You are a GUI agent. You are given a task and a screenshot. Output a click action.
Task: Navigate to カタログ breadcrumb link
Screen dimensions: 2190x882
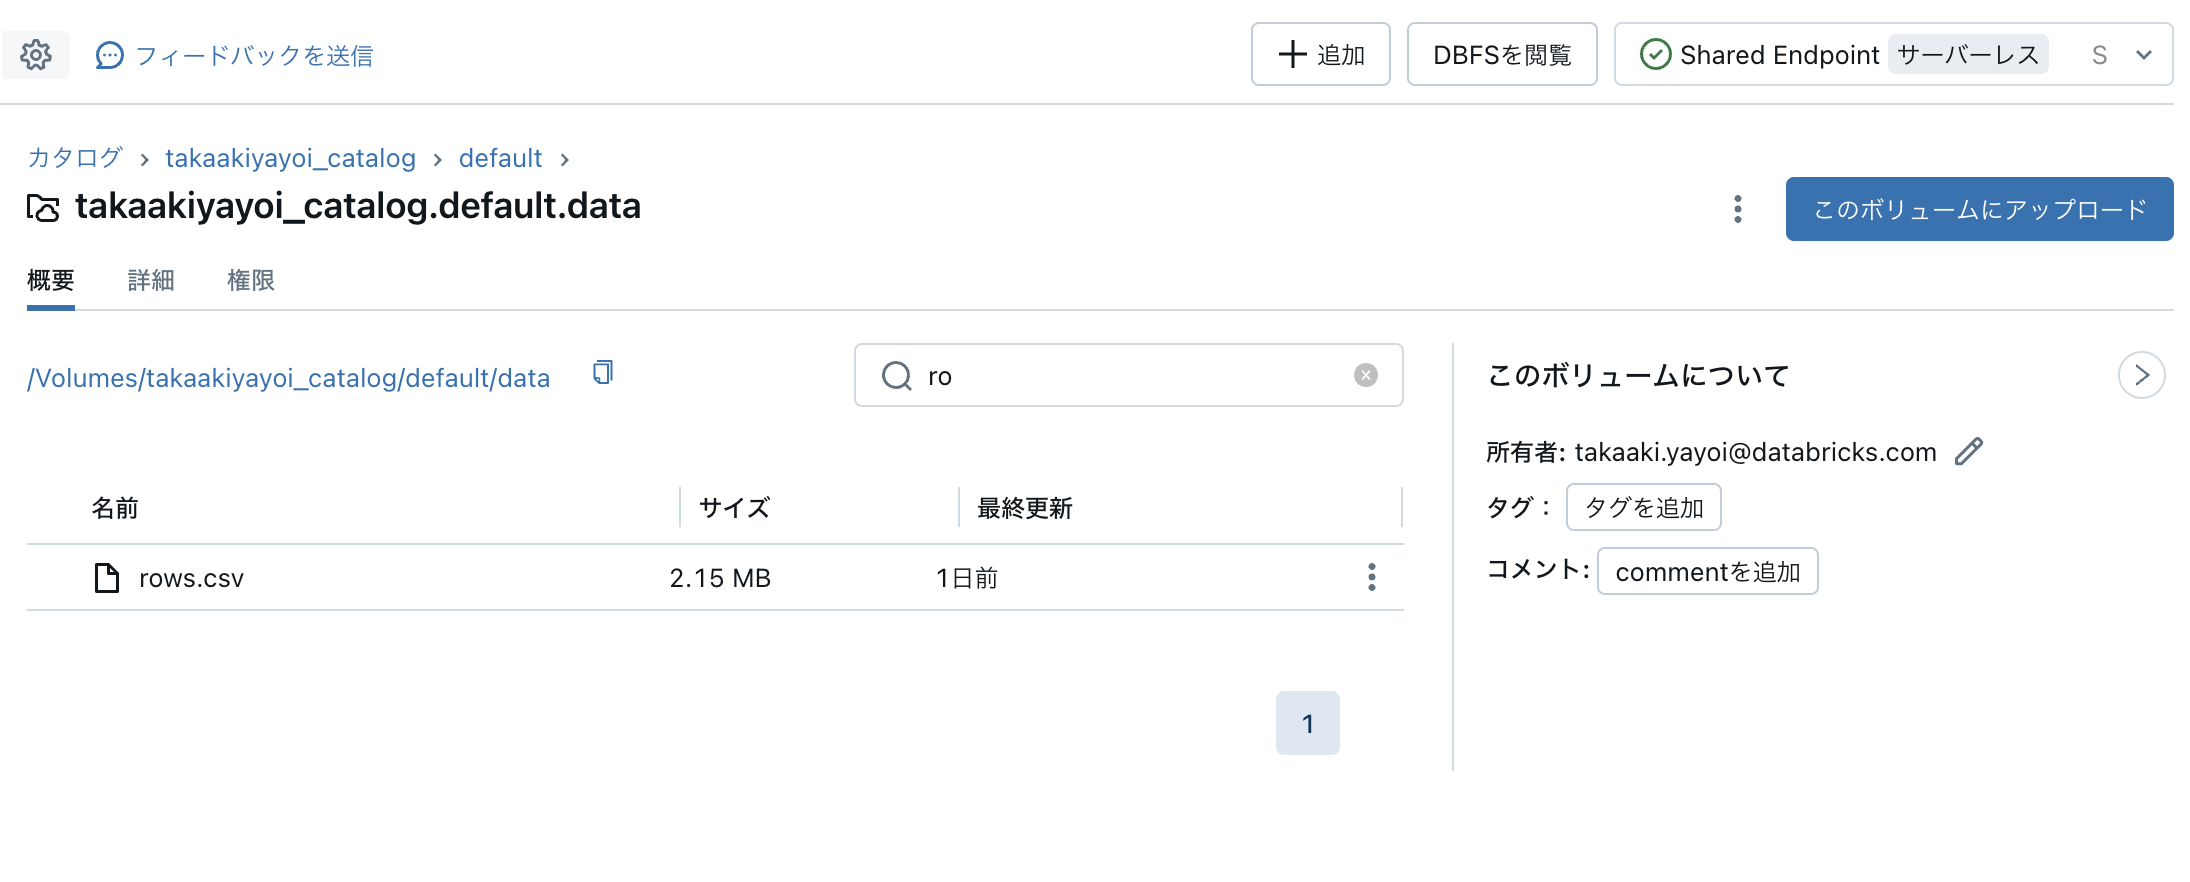coord(74,157)
